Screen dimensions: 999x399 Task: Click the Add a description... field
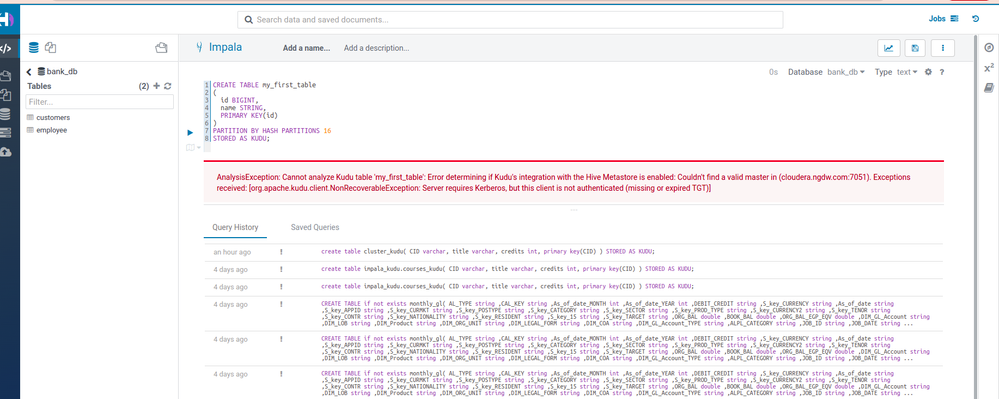click(x=377, y=48)
